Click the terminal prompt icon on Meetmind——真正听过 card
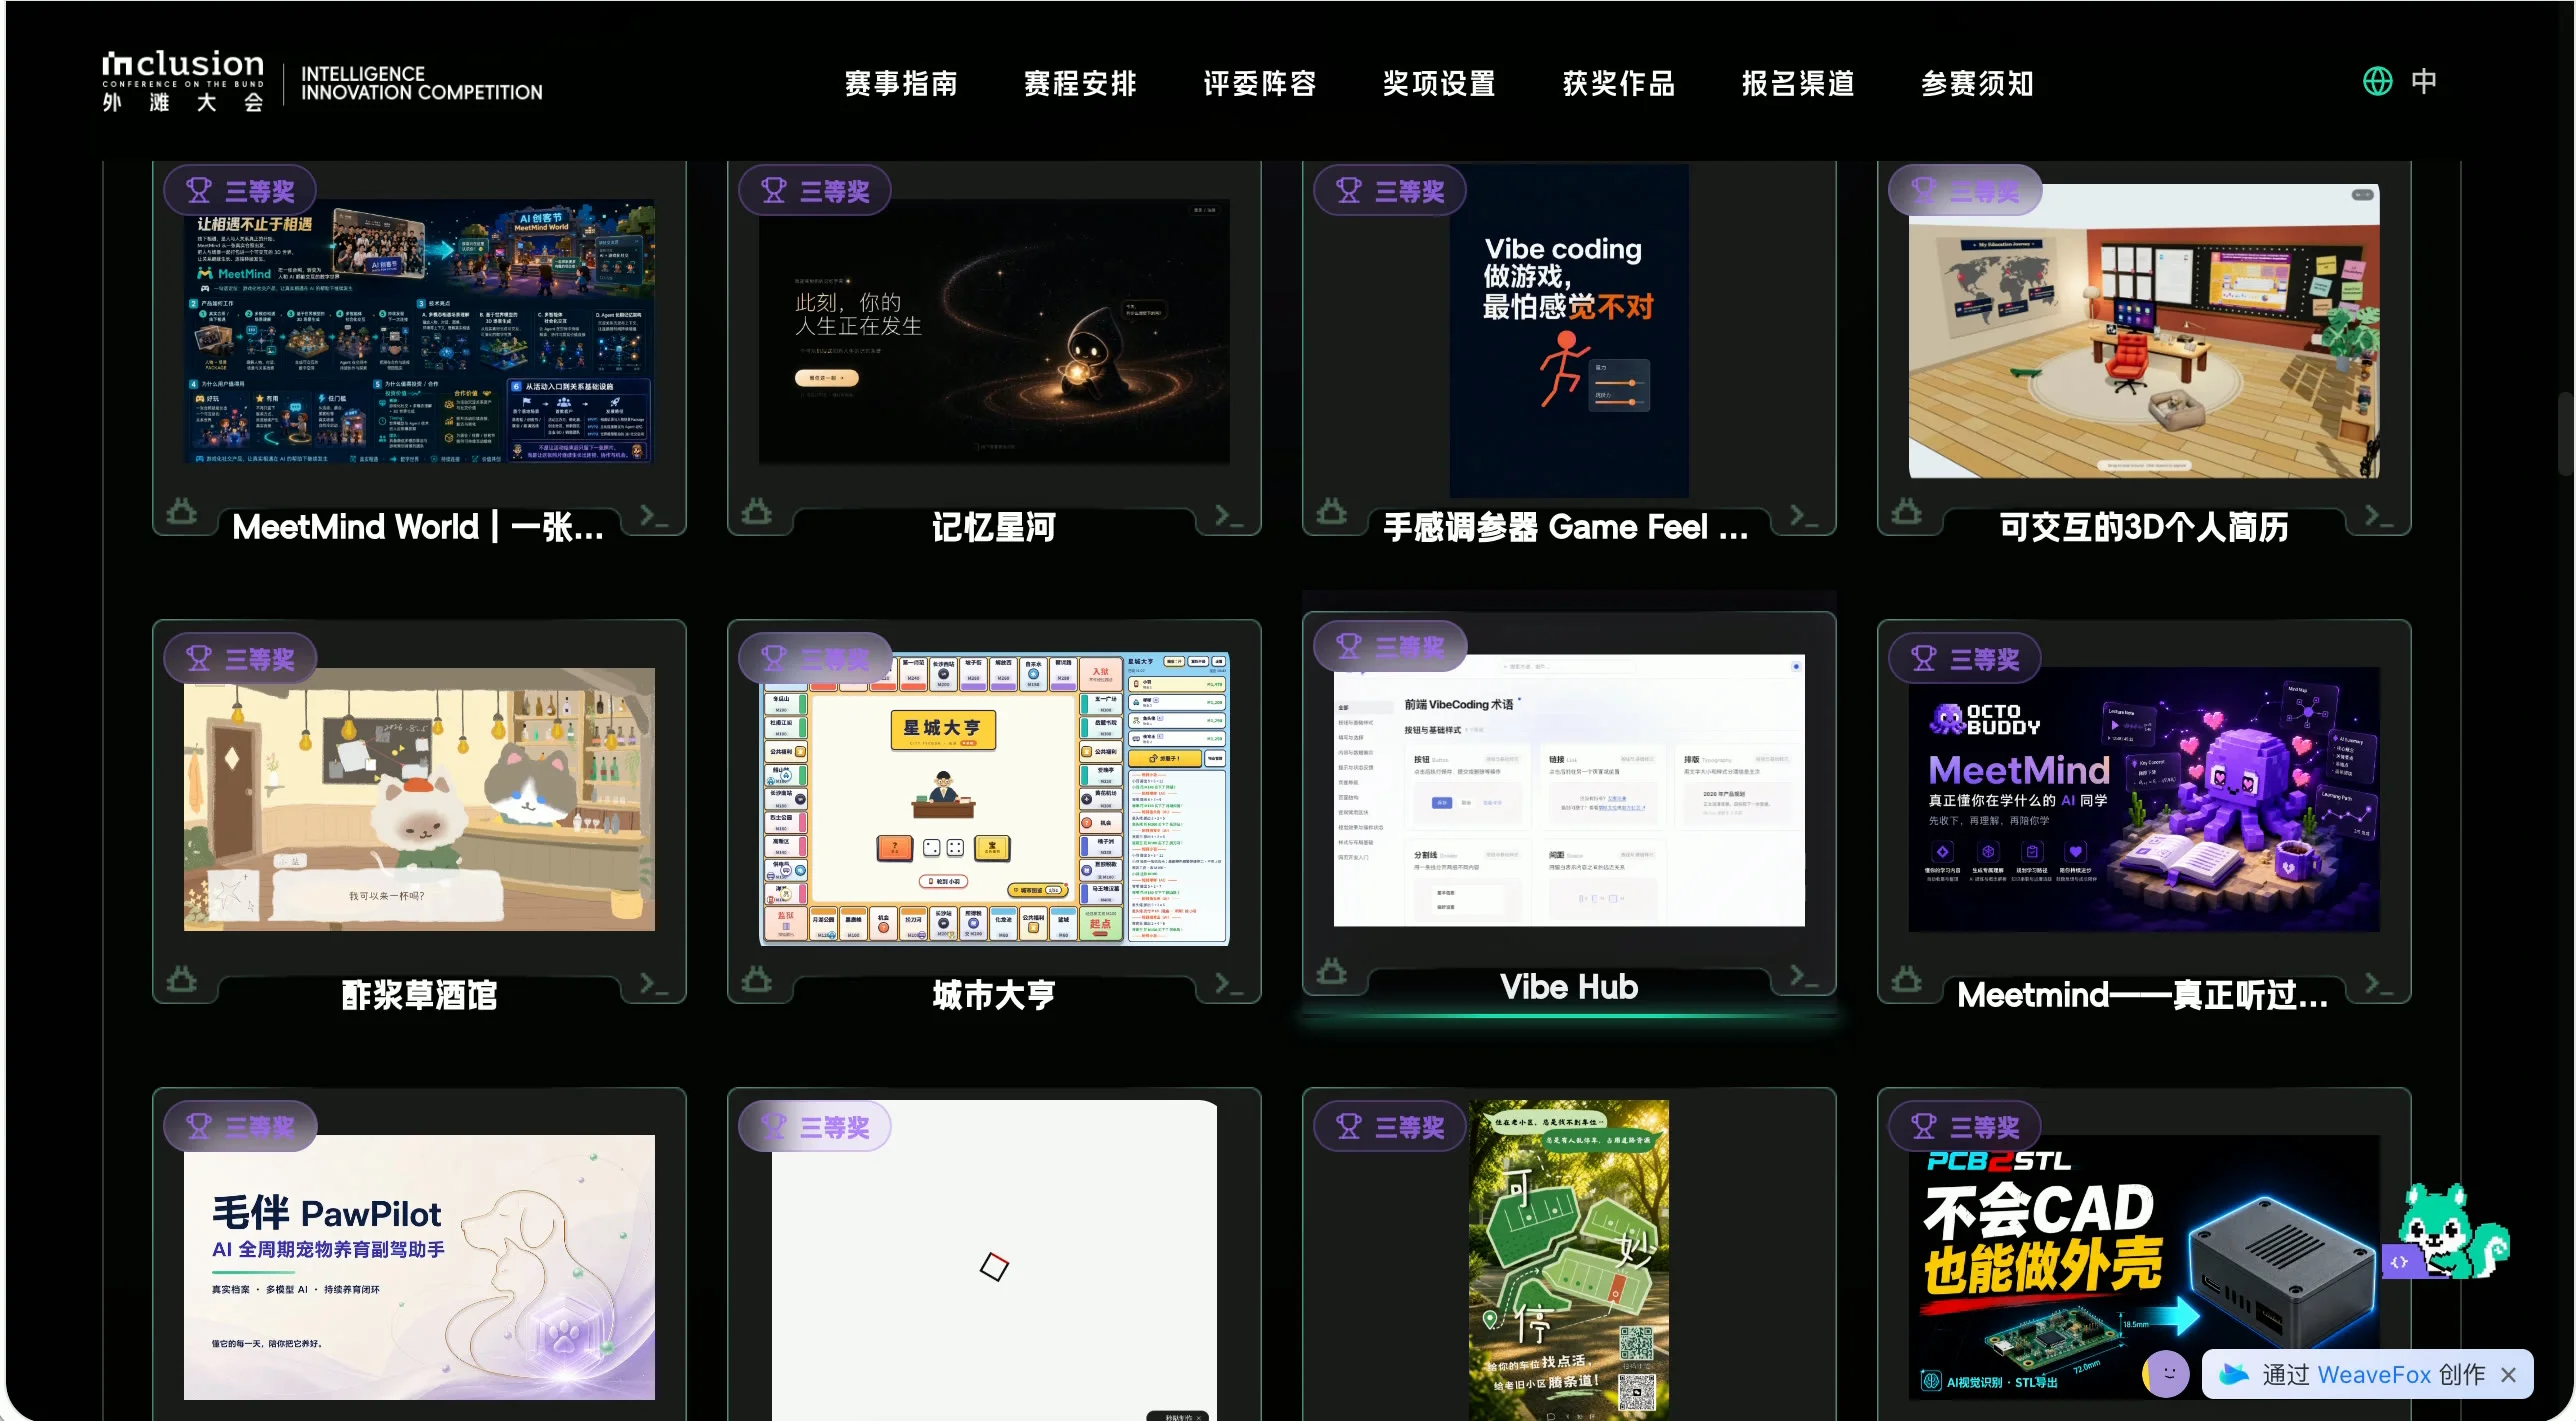Screen dimensions: 2576x1421 2379,984
